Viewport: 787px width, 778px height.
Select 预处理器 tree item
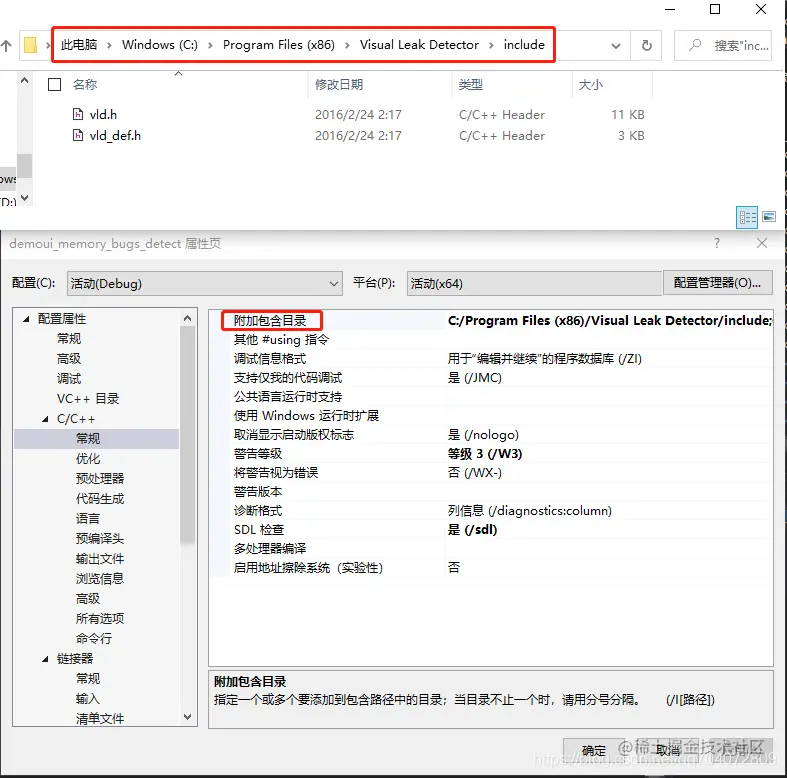pos(100,479)
